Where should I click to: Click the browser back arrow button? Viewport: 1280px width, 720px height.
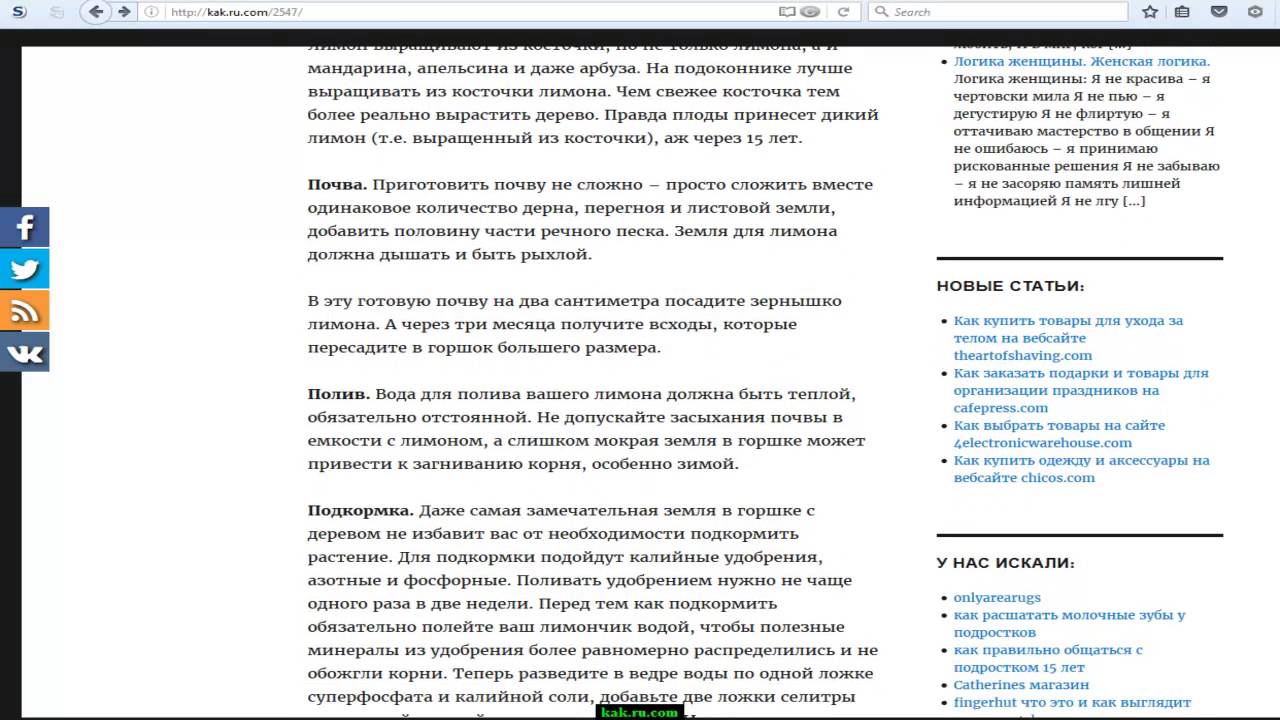point(96,12)
